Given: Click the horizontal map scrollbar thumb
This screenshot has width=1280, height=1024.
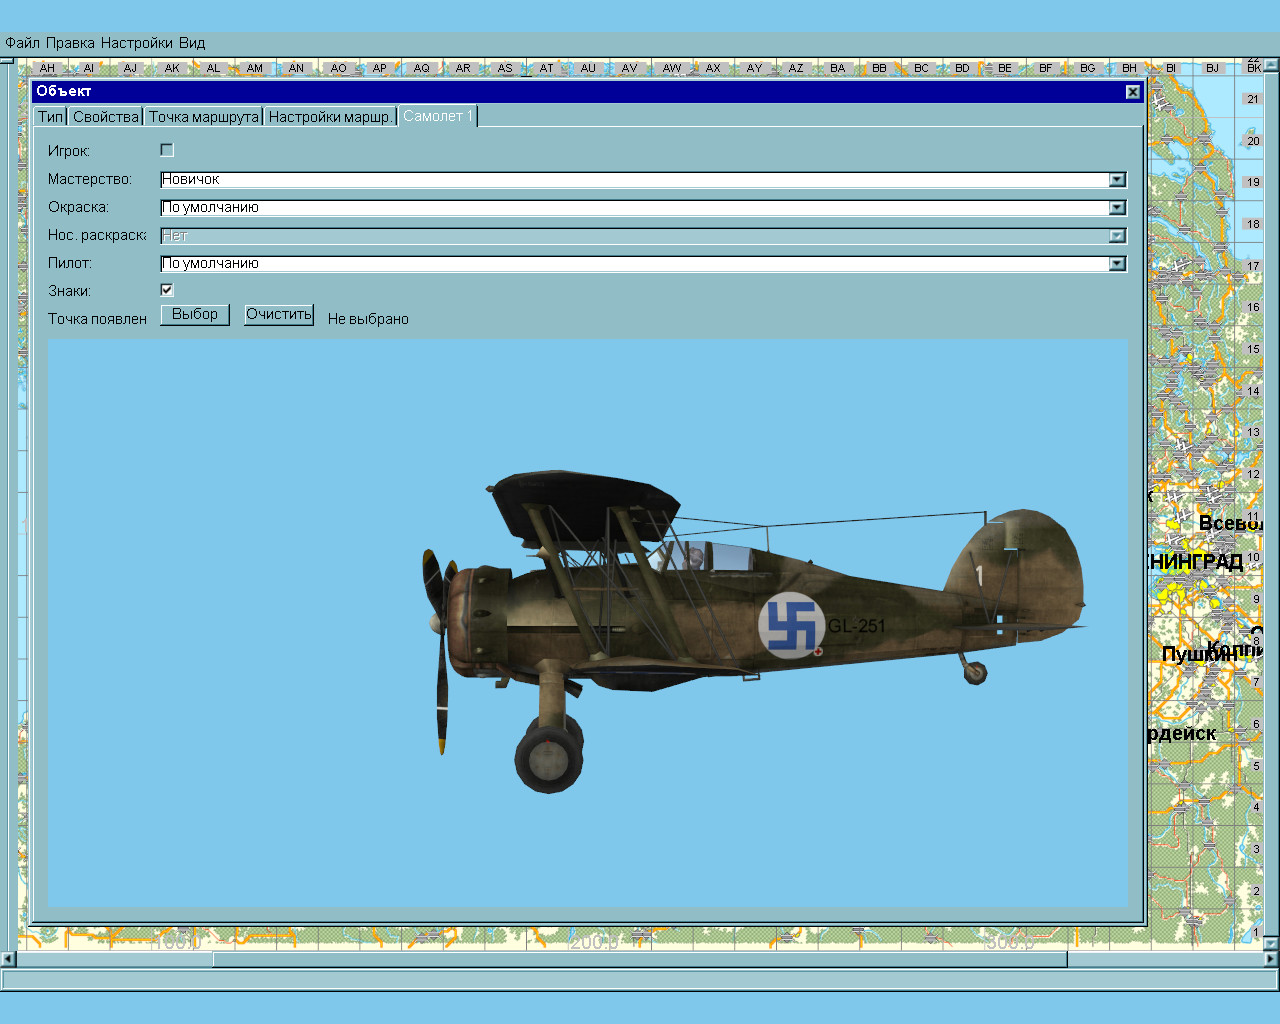Looking at the screenshot, I should point(640,960).
